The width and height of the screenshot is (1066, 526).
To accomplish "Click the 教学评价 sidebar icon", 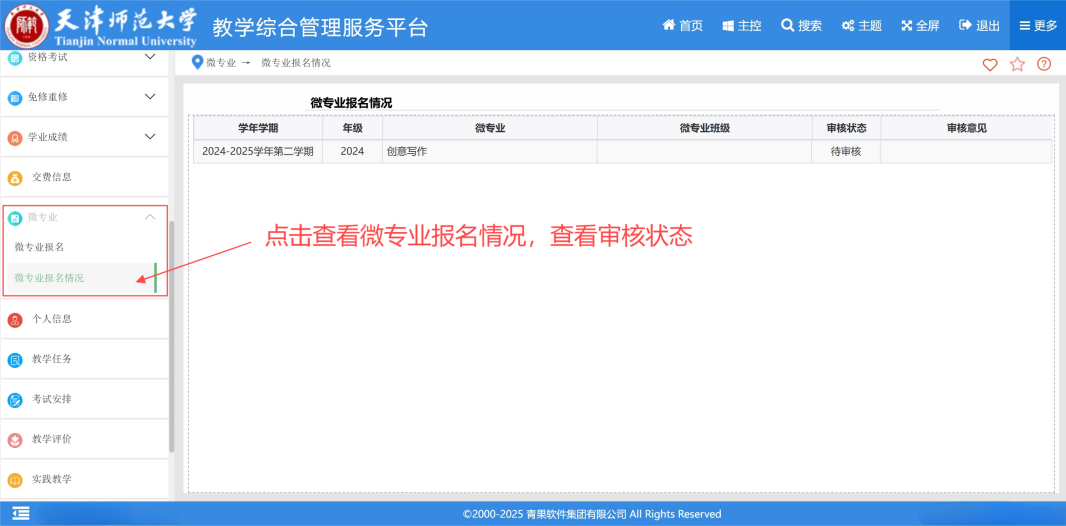I will pos(15,440).
